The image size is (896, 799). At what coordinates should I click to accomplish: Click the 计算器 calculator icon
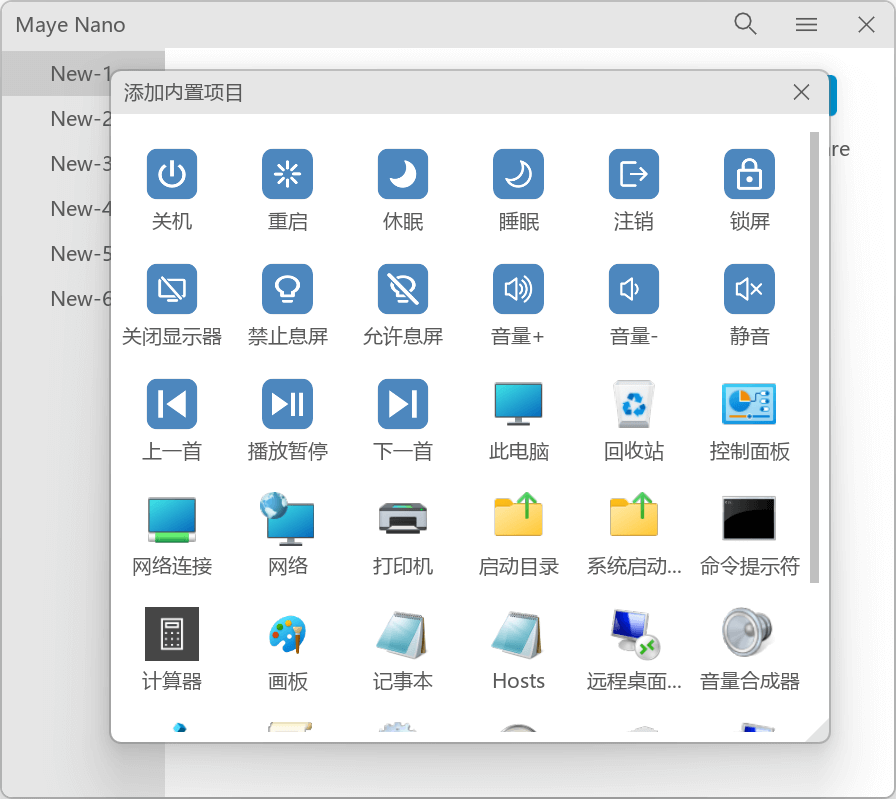click(172, 634)
